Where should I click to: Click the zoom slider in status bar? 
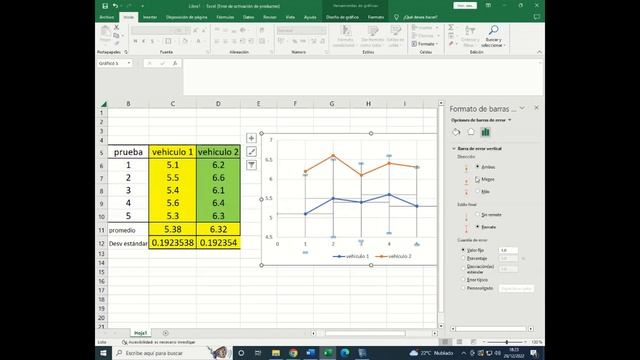pyautogui.click(x=507, y=342)
